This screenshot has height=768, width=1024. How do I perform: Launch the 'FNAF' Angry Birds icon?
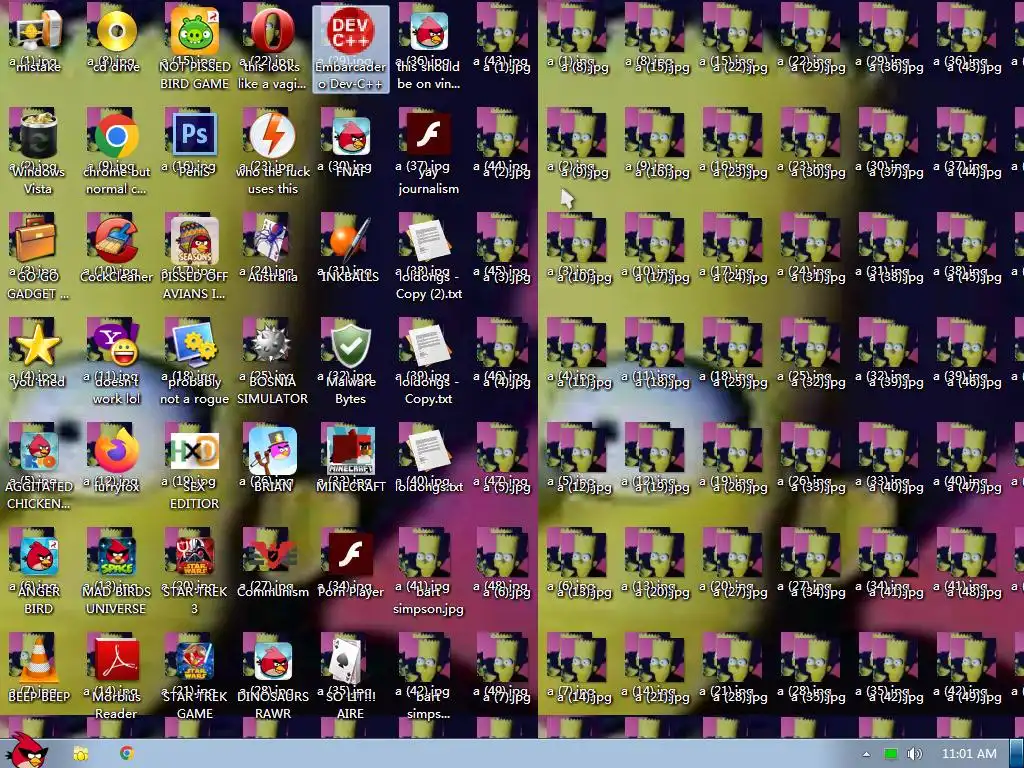tap(351, 135)
